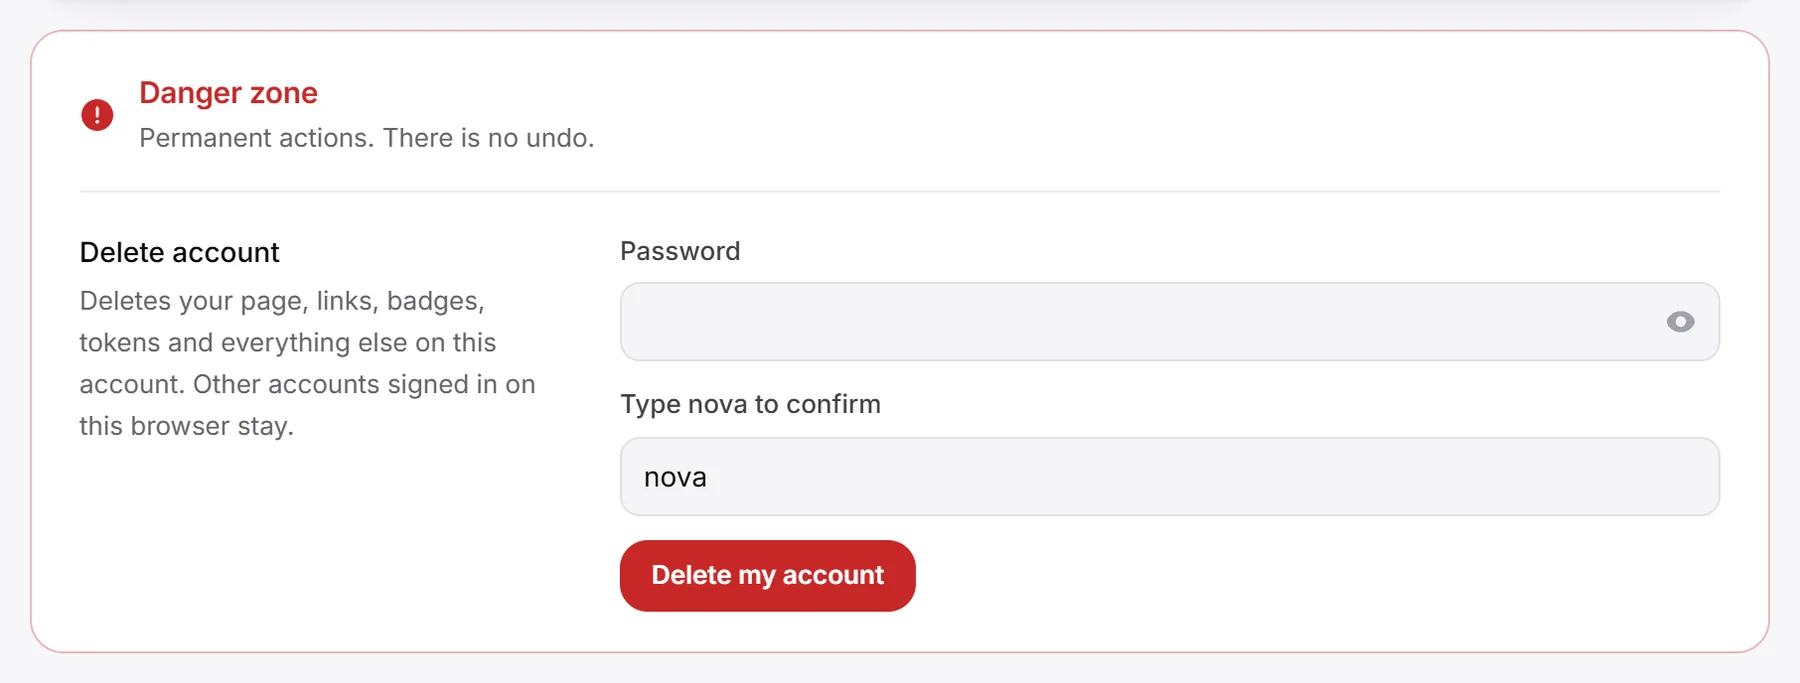
Task: Click the 'Type nova to confirm' label
Action: pyautogui.click(x=750, y=404)
